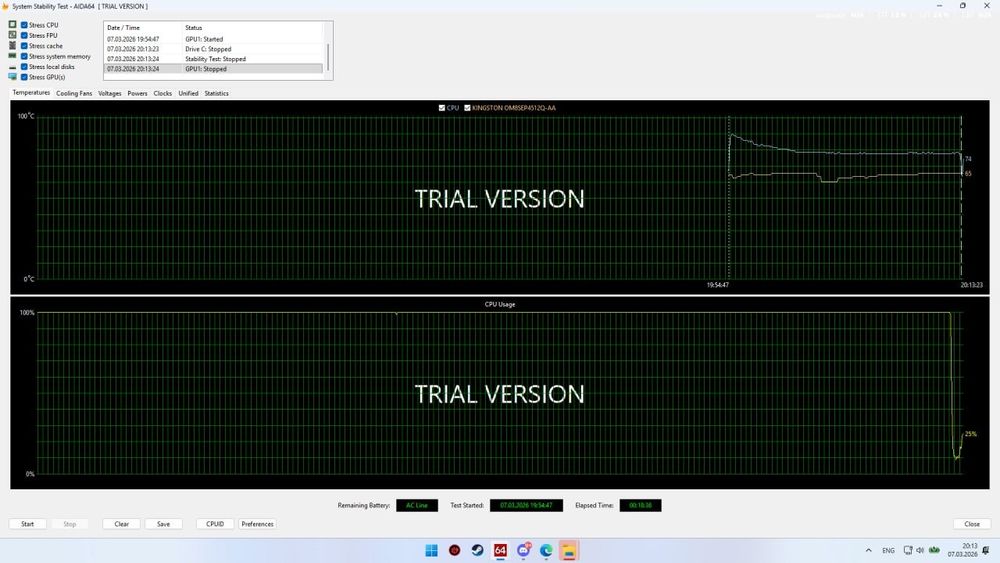Open the Statistics tab
This screenshot has height=563, width=1000.
point(216,93)
